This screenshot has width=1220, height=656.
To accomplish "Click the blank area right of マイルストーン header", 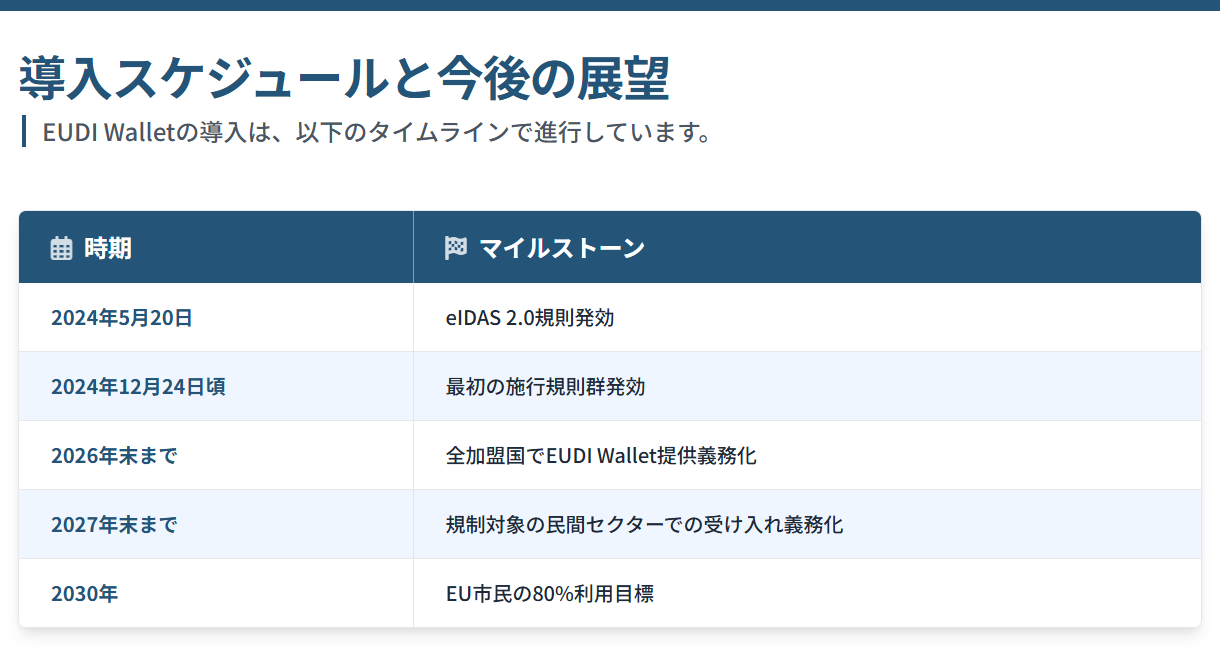I will [920, 248].
